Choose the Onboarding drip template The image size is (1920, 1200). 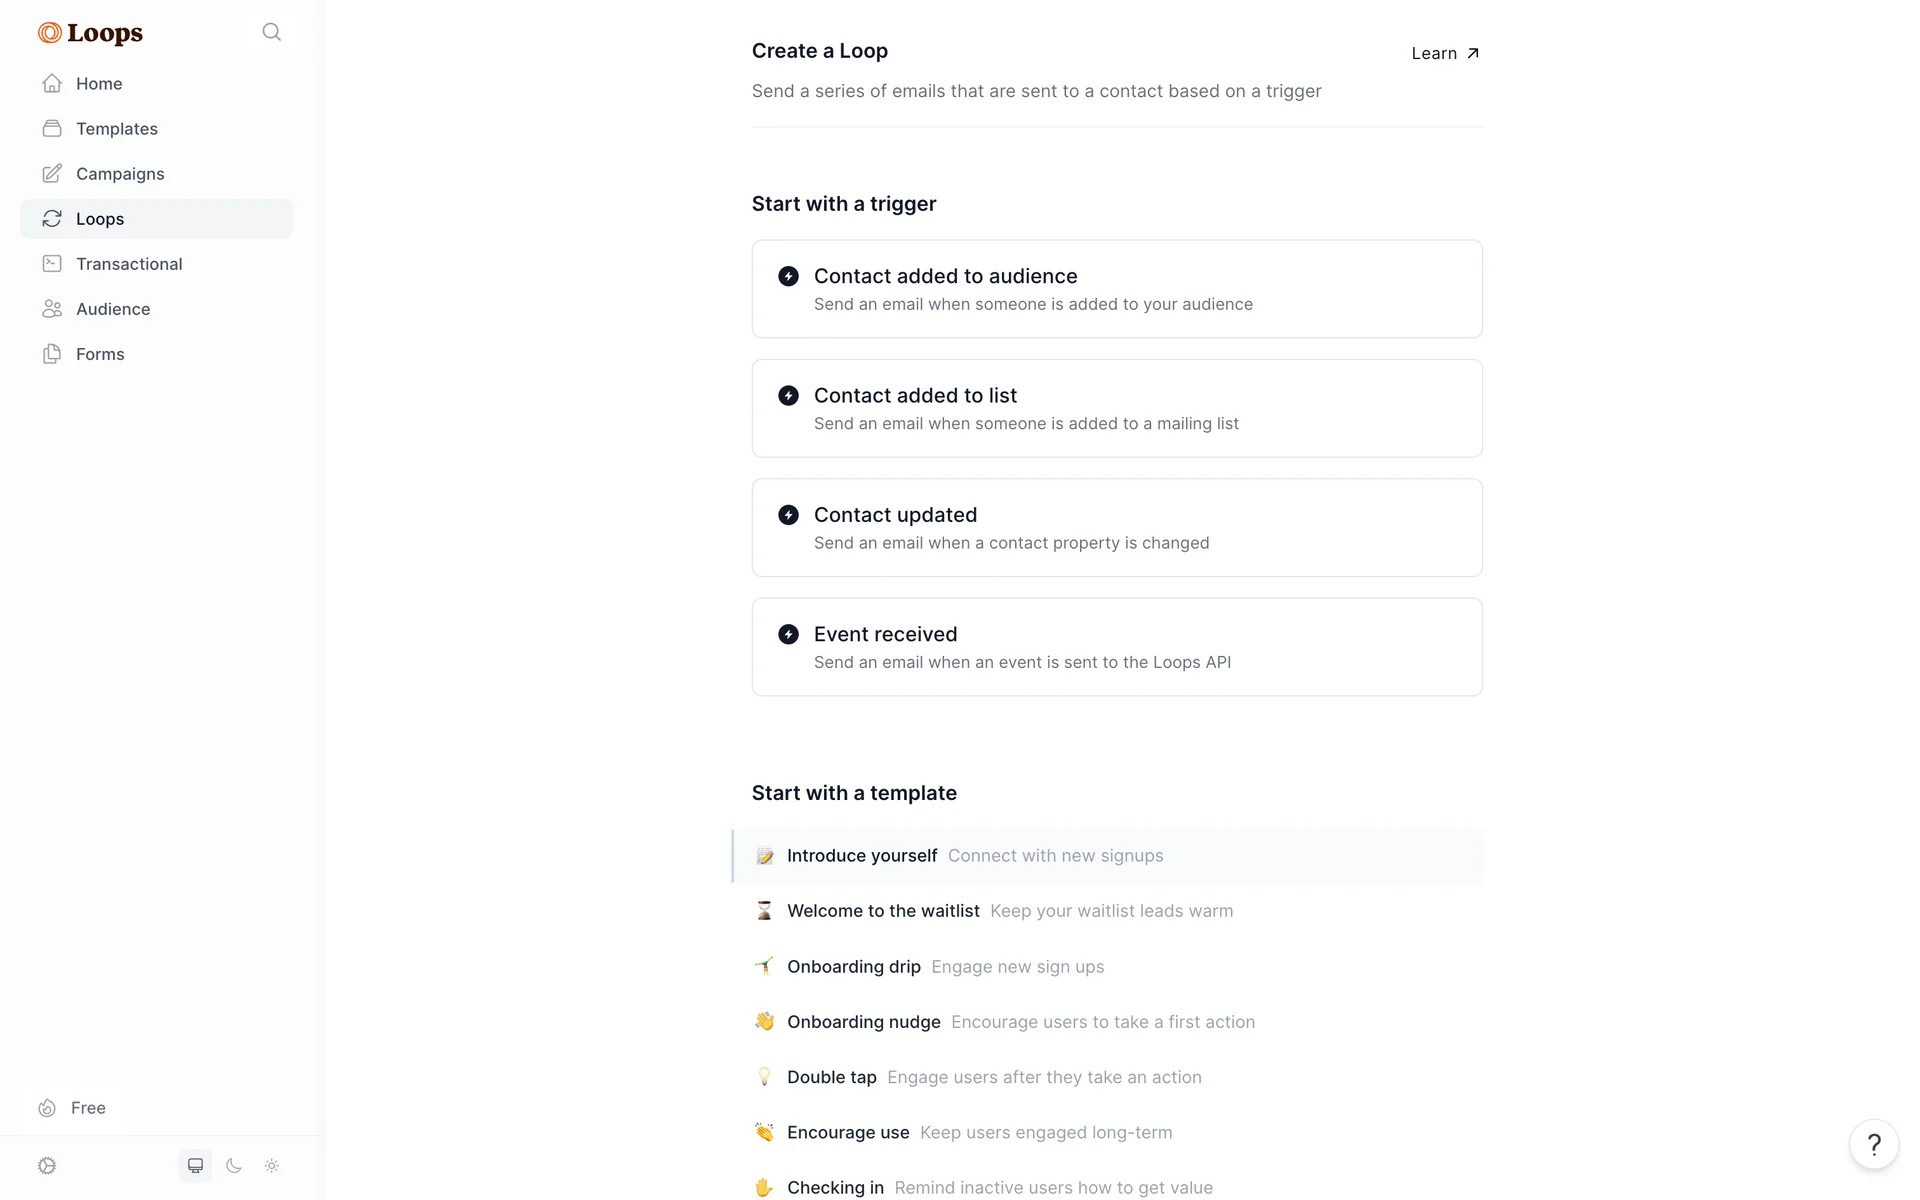point(853,967)
